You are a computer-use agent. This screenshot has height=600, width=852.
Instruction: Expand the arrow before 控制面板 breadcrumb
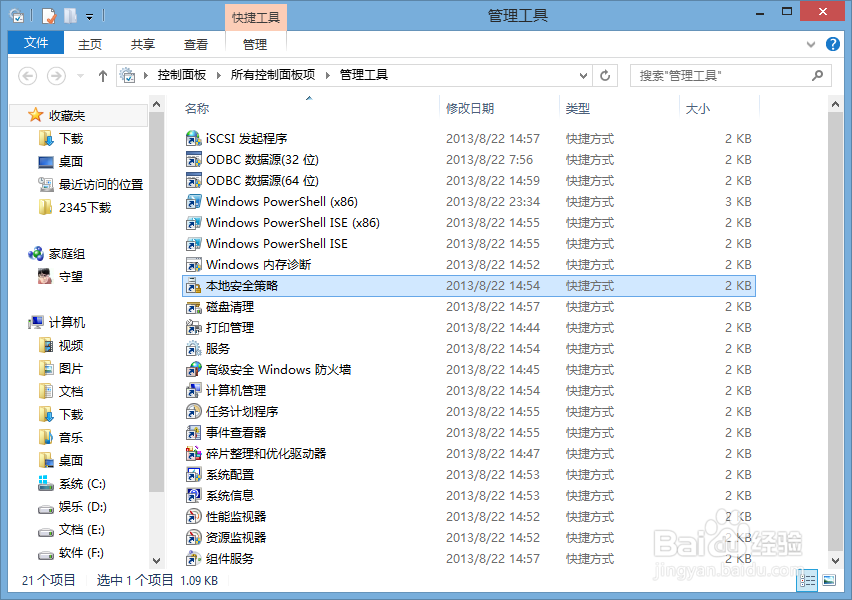[146, 76]
